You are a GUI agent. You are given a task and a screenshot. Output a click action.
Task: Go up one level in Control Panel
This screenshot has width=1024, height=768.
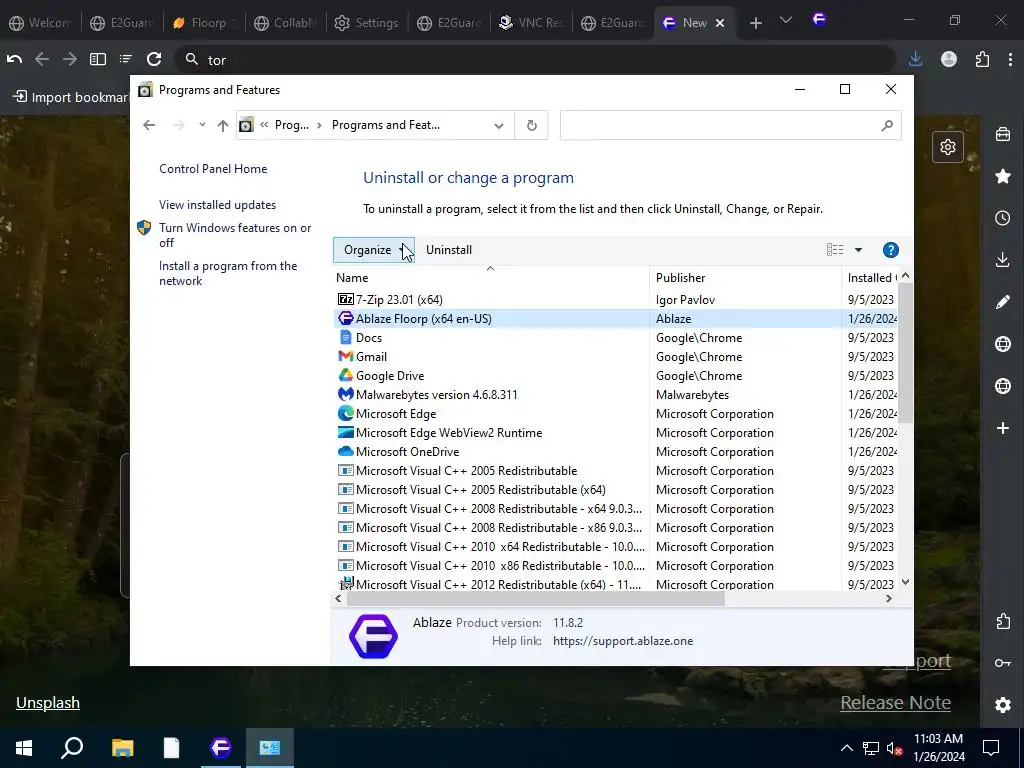pos(223,125)
